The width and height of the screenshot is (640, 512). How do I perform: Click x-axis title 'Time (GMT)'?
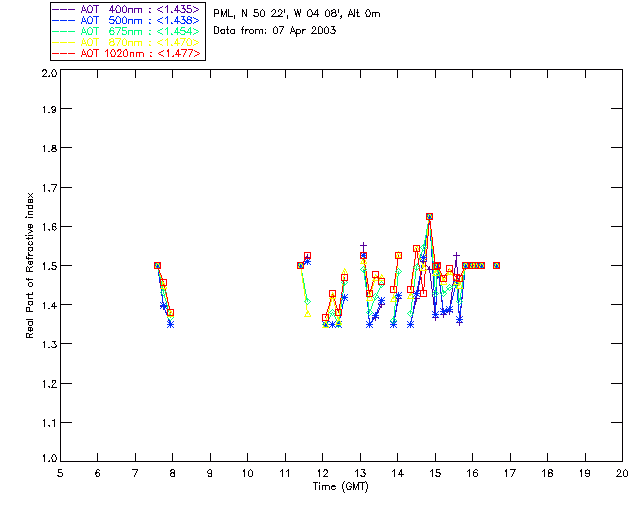pos(340,487)
